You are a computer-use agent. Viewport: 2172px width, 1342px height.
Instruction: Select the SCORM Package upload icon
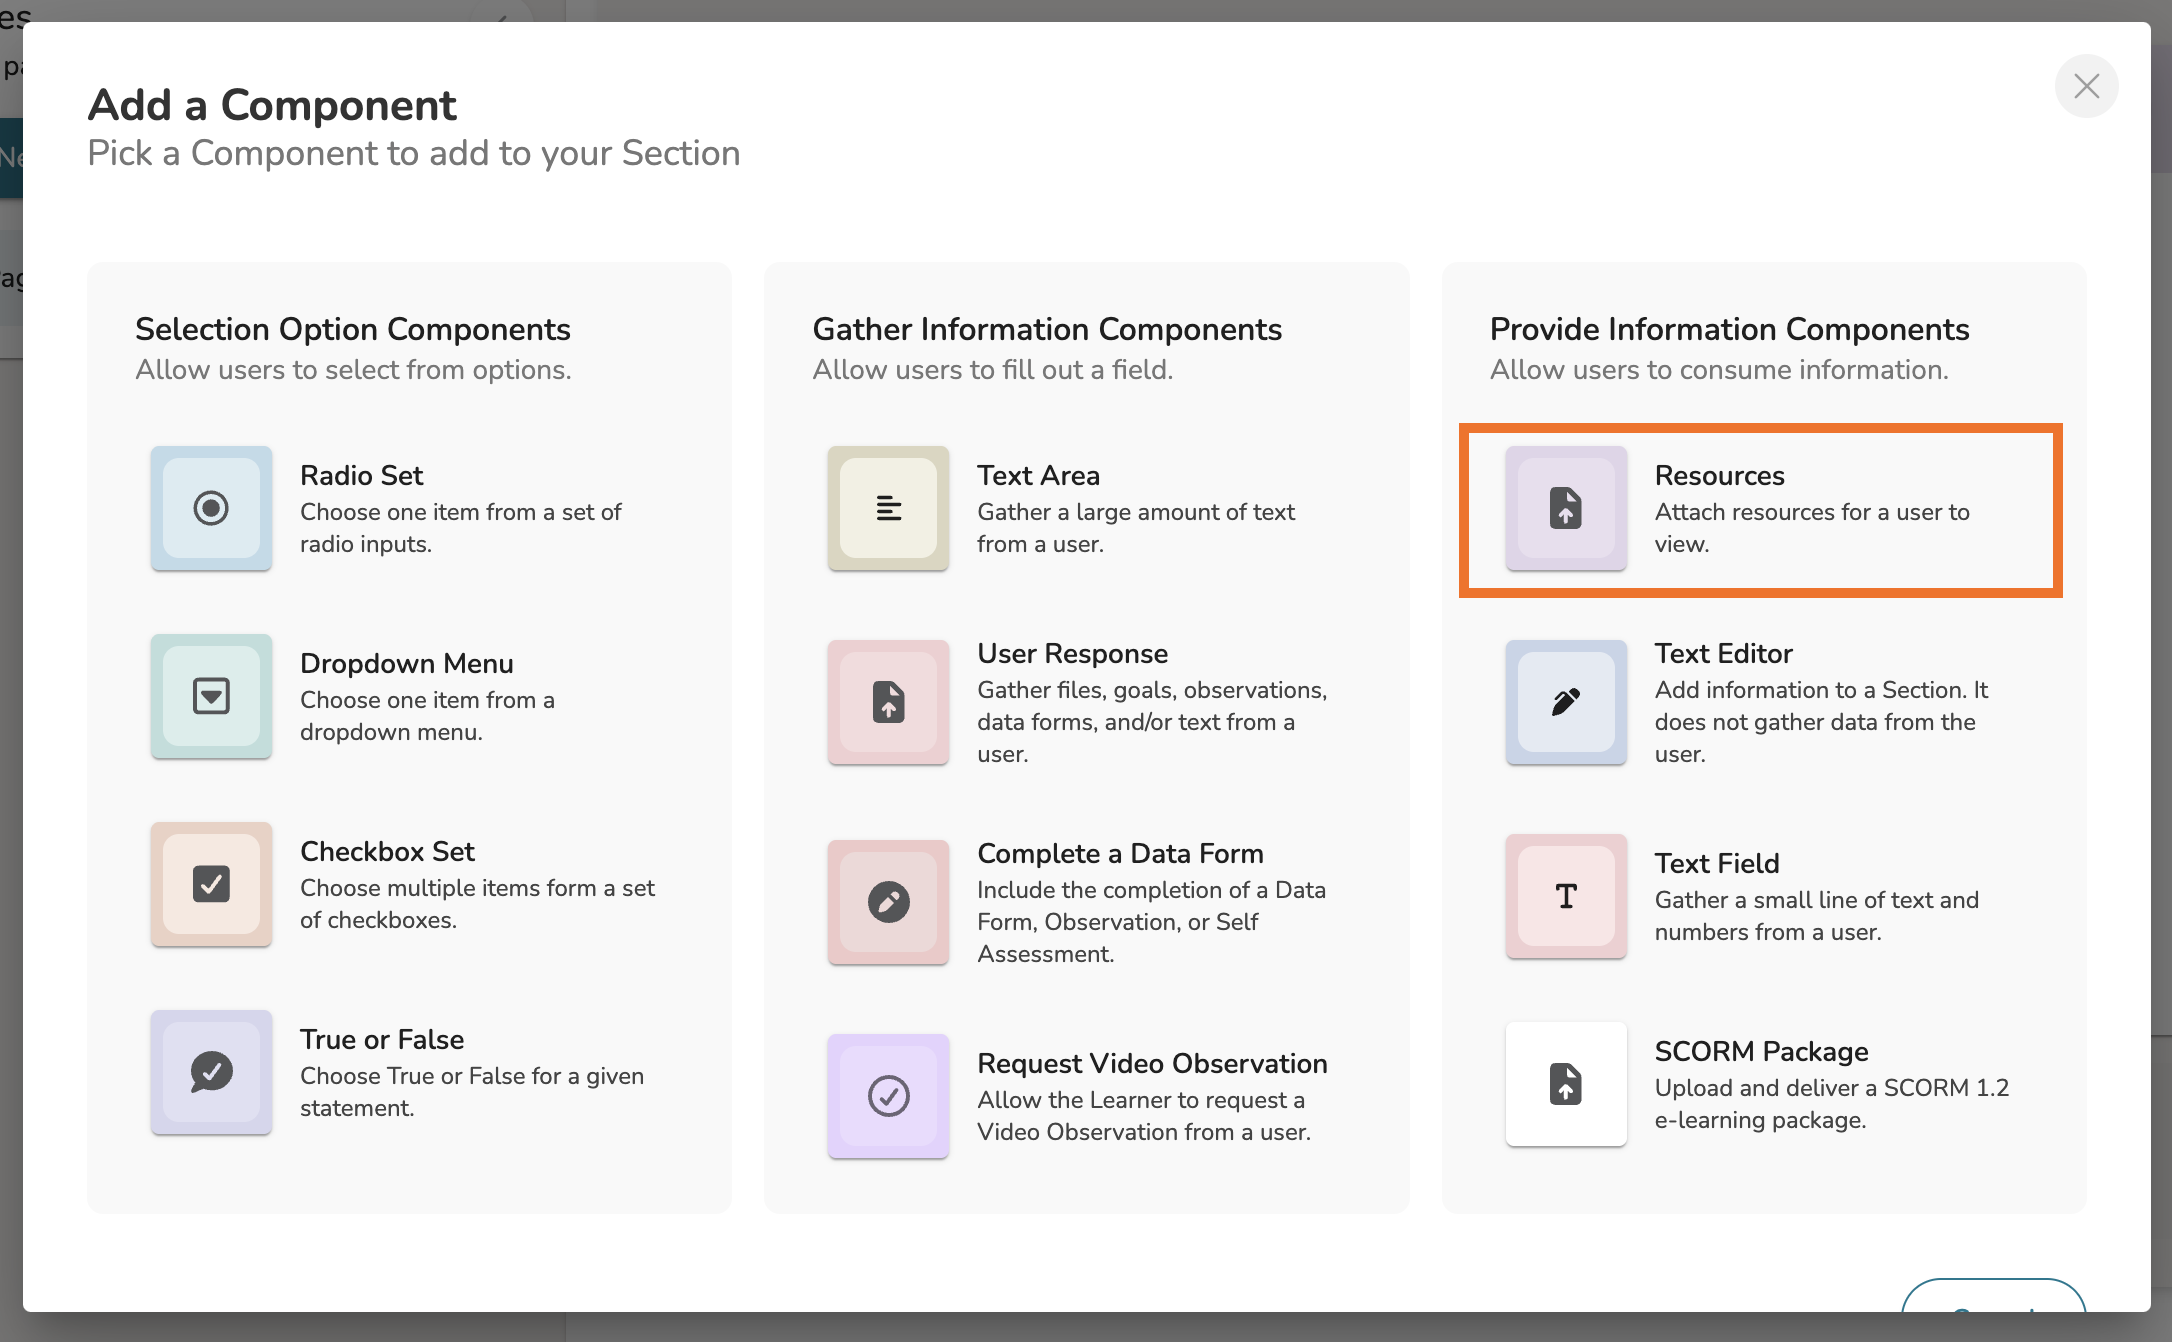pos(1566,1084)
